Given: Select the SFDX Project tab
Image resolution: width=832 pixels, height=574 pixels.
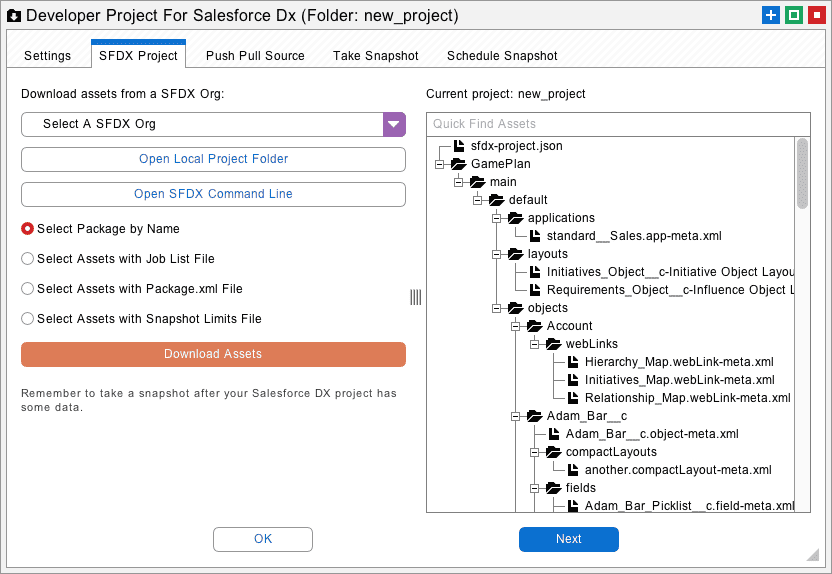Looking at the screenshot, I should [138, 55].
